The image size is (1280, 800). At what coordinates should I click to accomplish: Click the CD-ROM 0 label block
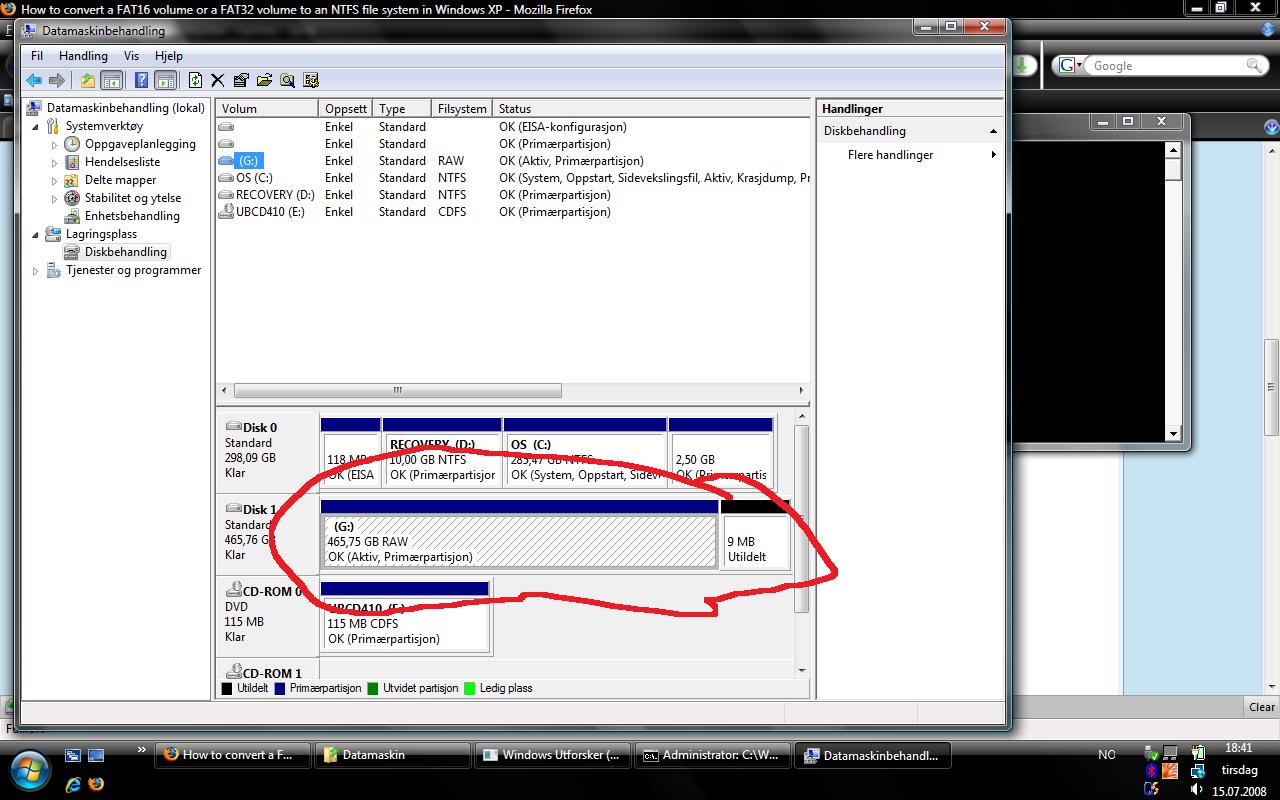(268, 614)
